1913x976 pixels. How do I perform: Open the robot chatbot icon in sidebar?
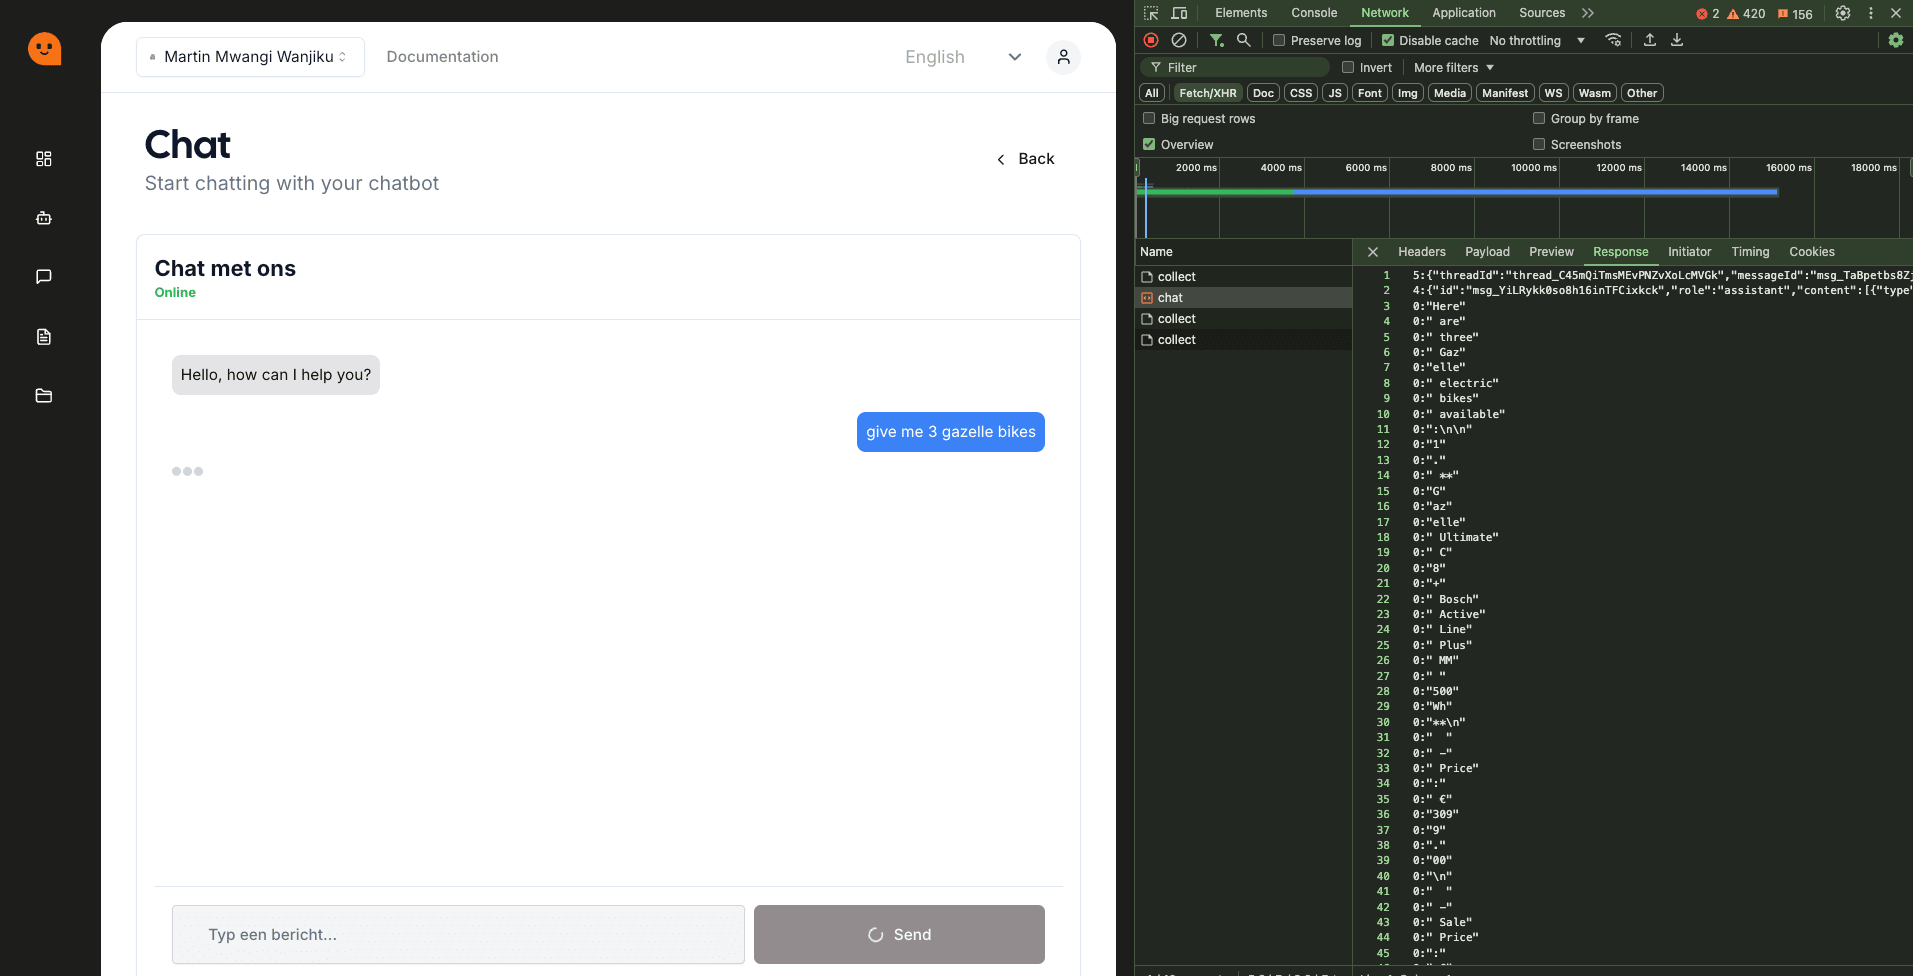point(44,218)
